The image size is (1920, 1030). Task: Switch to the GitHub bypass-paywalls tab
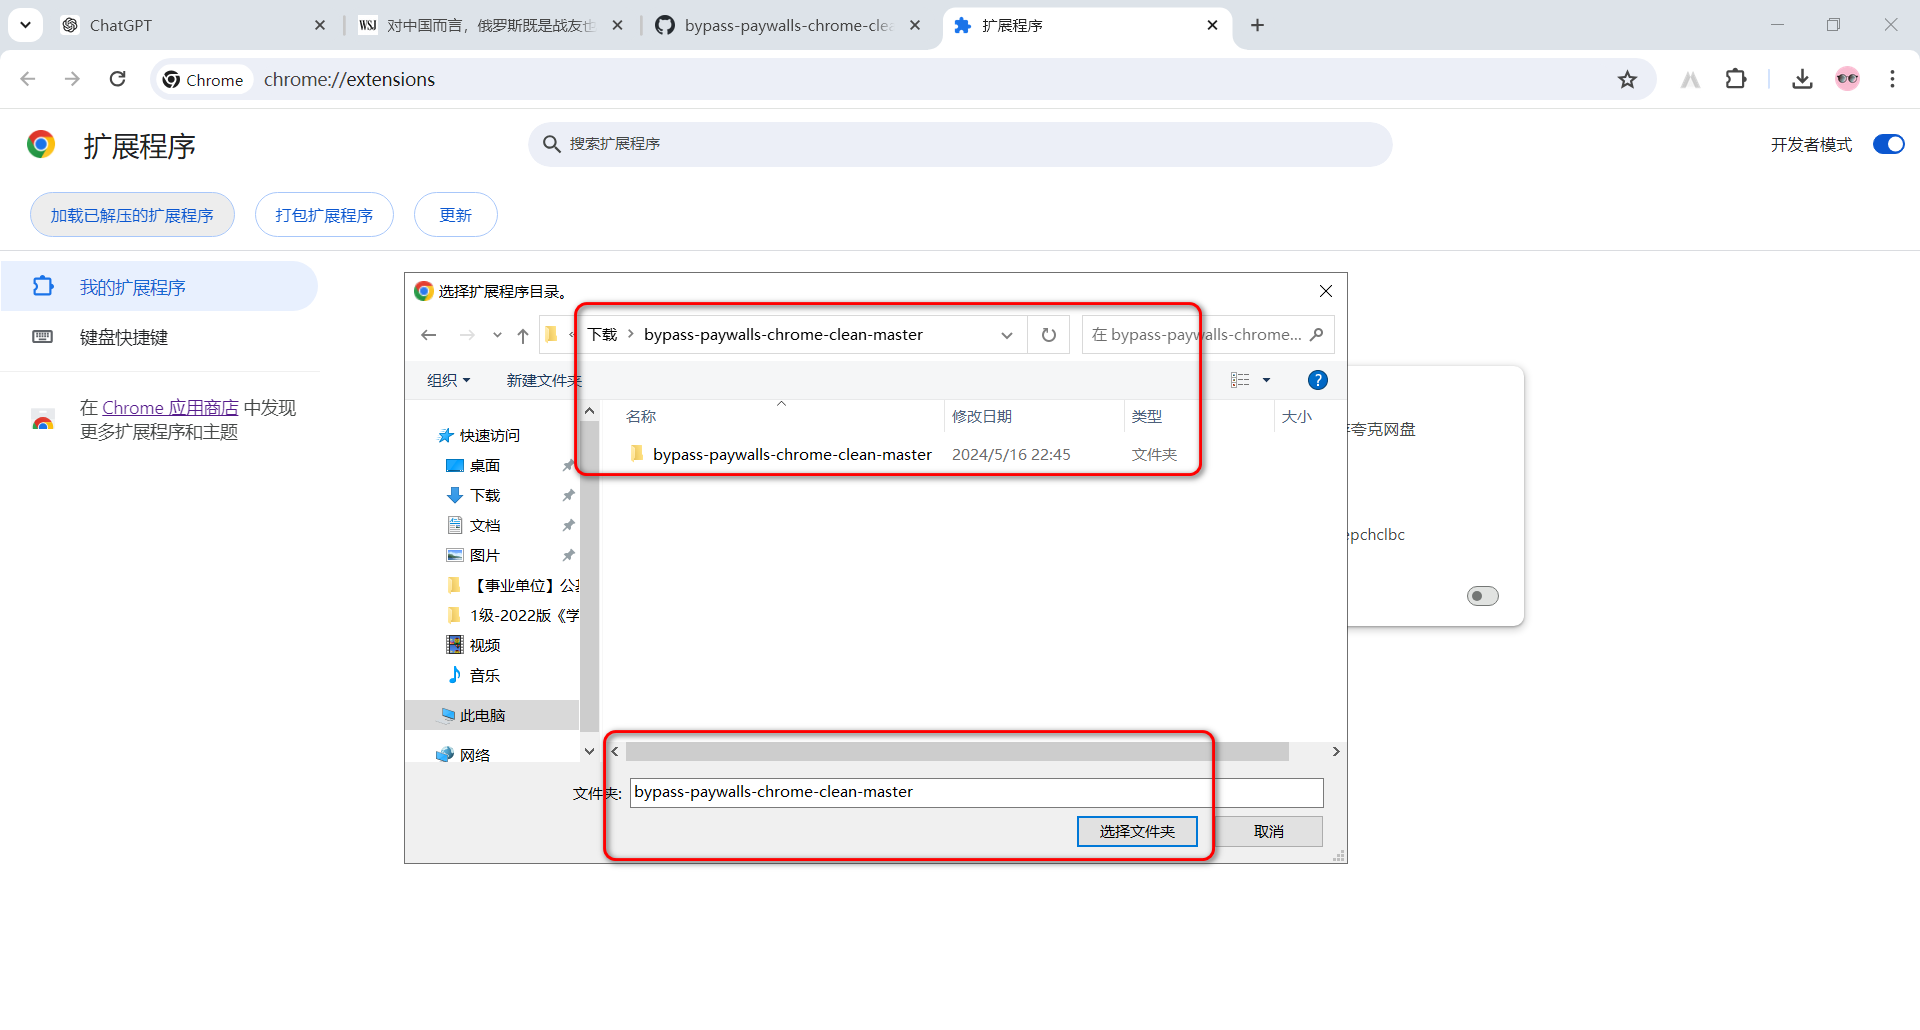point(788,25)
